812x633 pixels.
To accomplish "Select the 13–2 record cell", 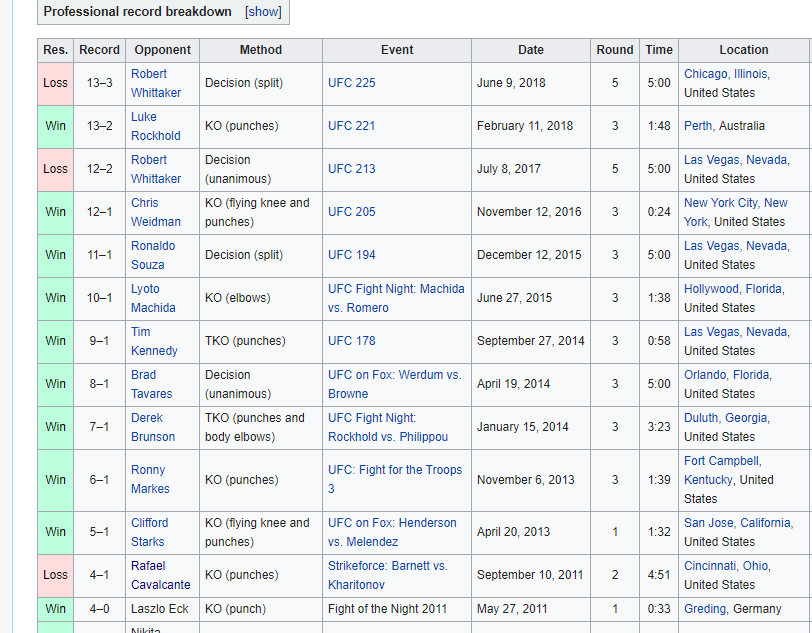I will (99, 126).
